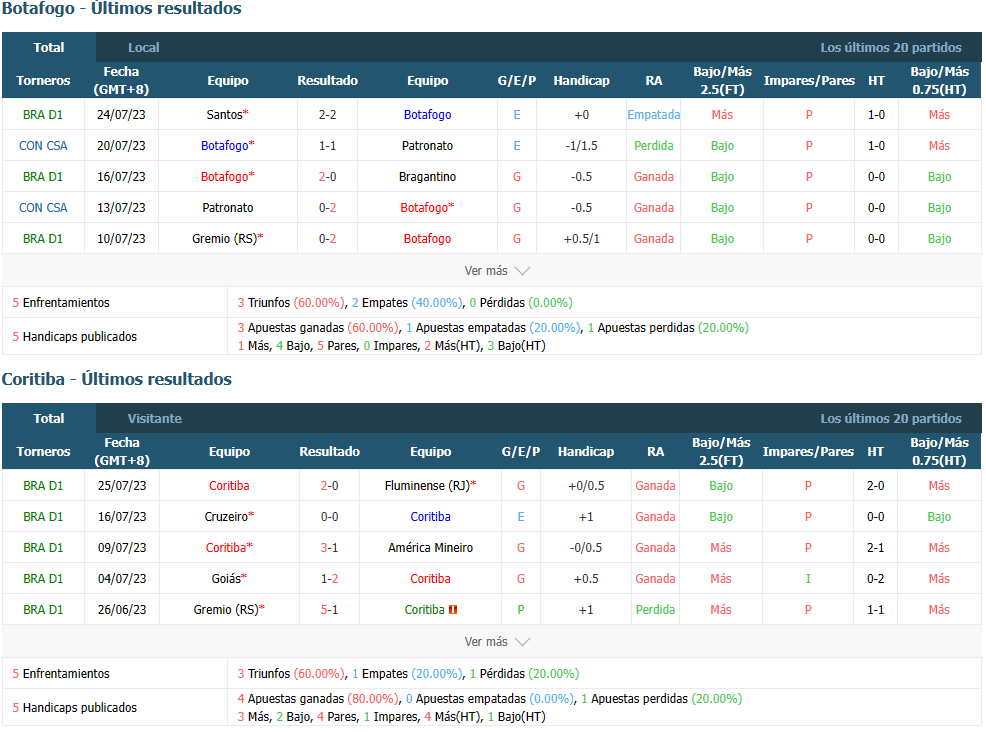Open Patronato team in 20/07/23 row
This screenshot has height=732, width=986.
click(x=427, y=146)
